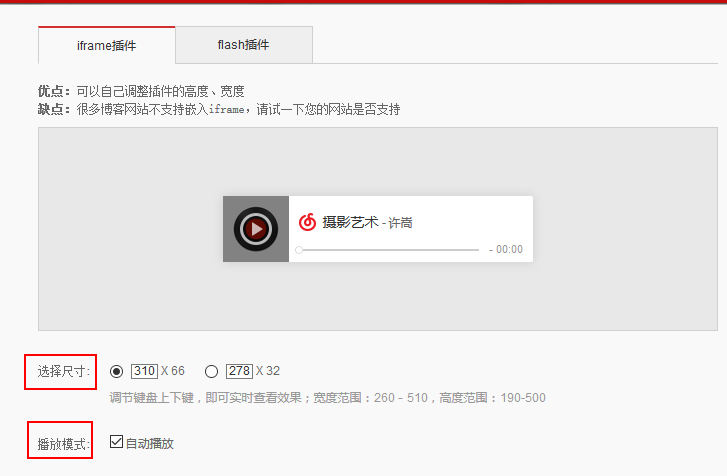Focus the width input showing 310
Image resolution: width=727 pixels, height=476 pixels.
(x=145, y=371)
